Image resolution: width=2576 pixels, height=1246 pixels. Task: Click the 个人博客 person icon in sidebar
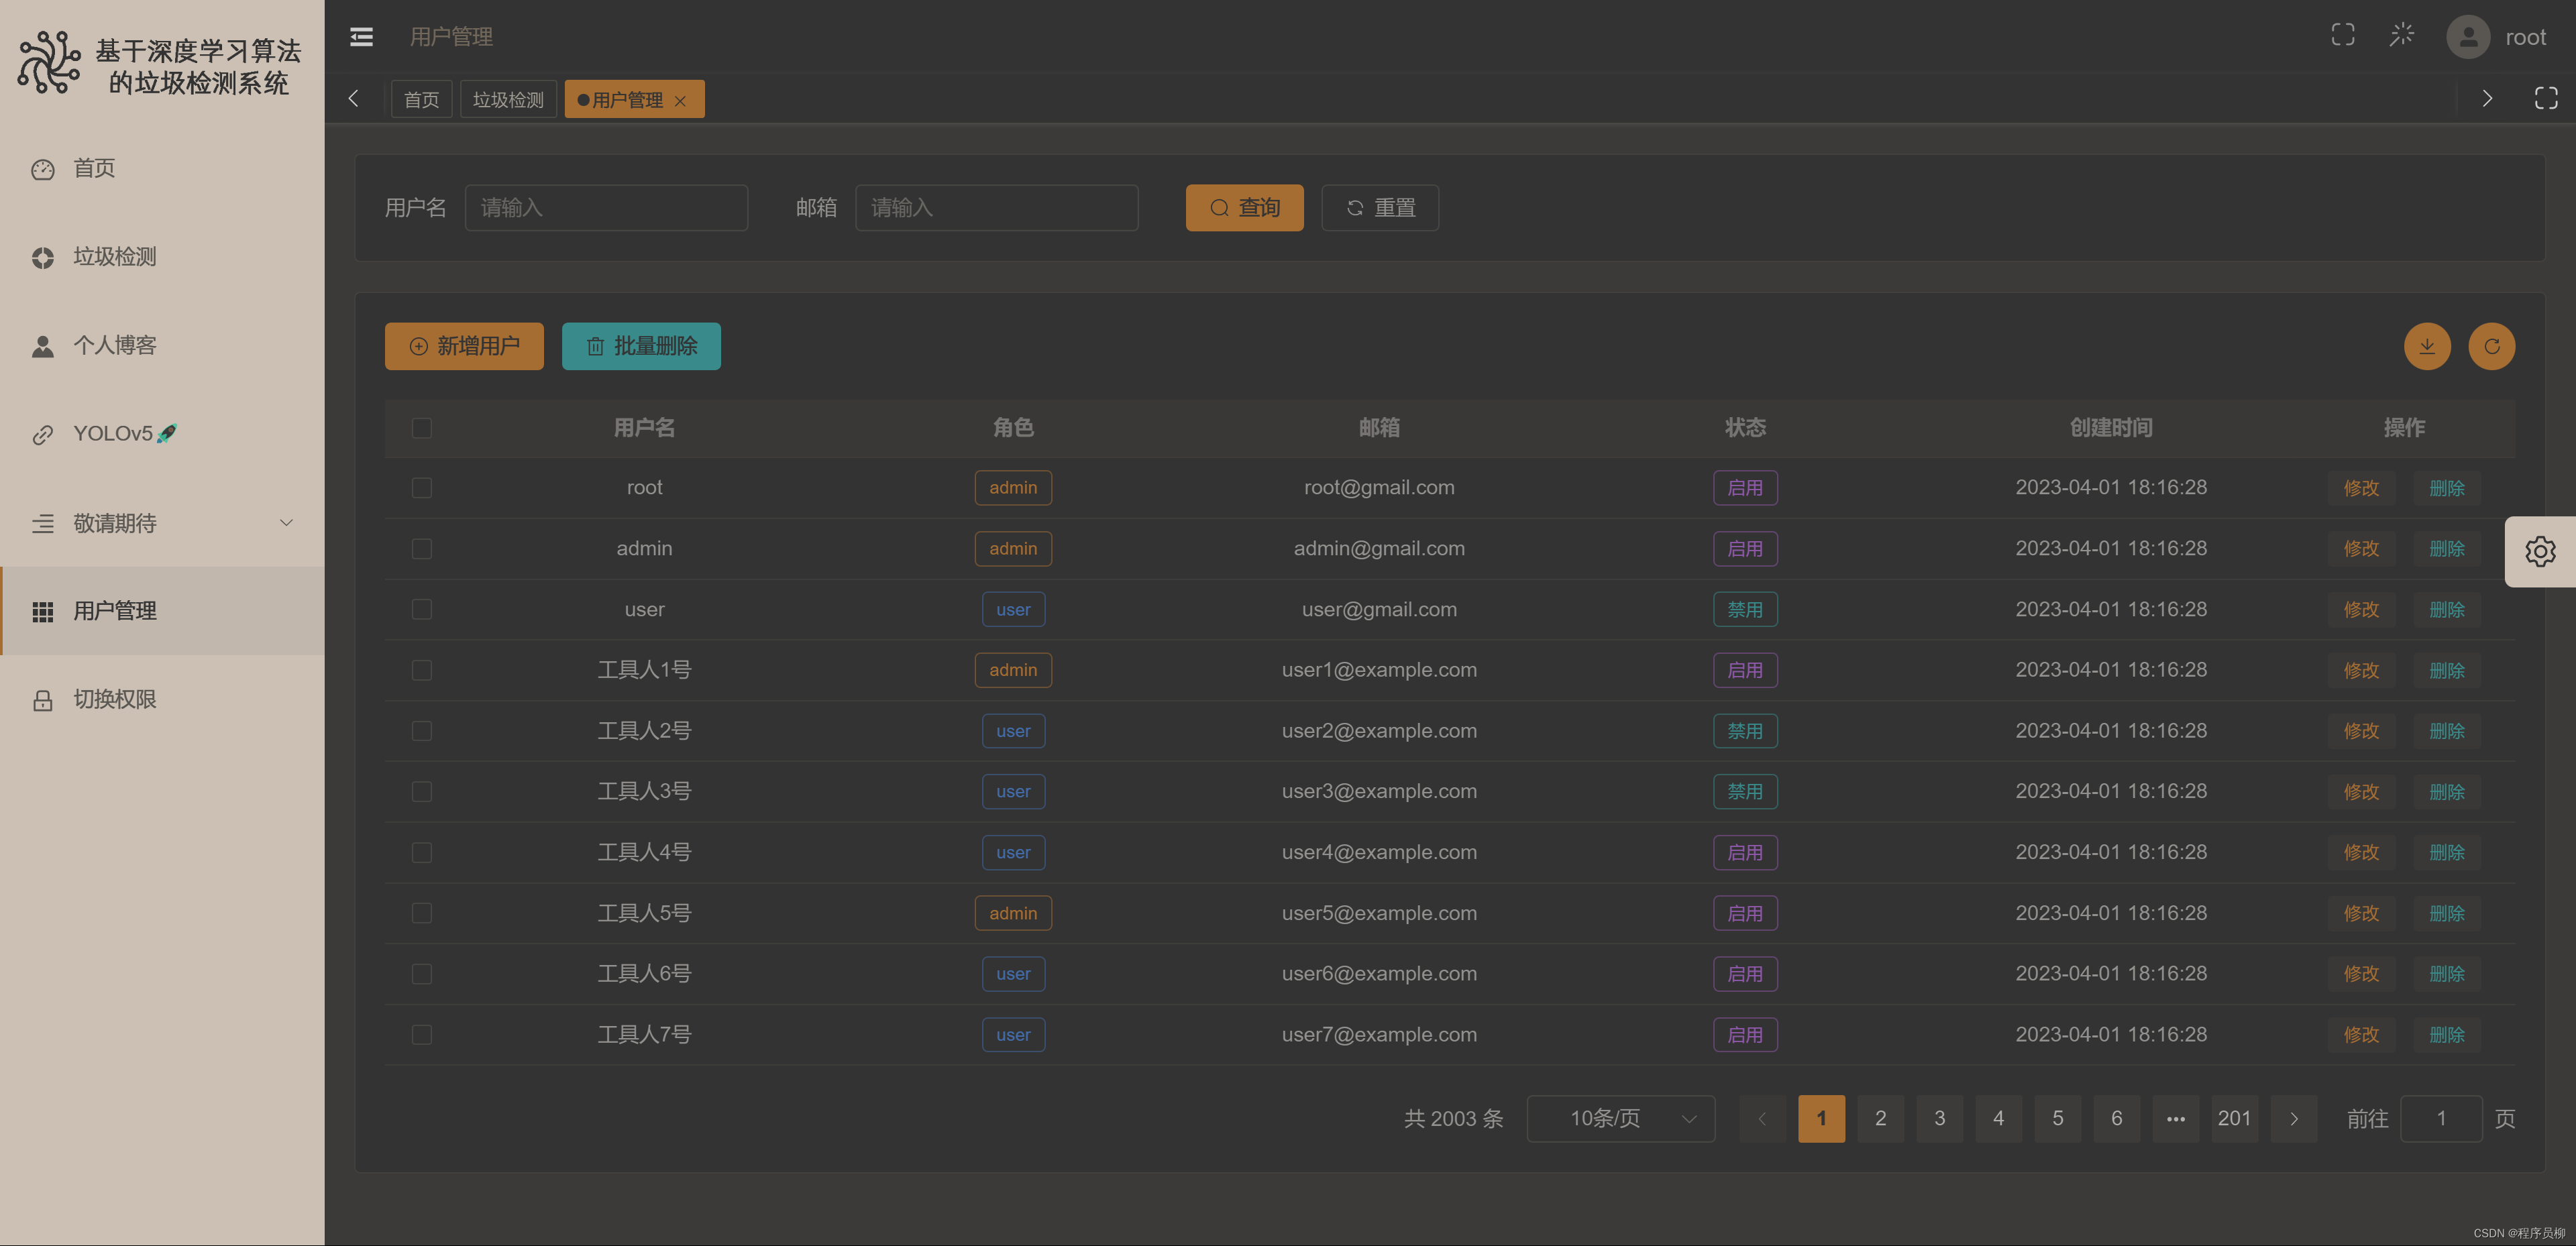(42, 346)
